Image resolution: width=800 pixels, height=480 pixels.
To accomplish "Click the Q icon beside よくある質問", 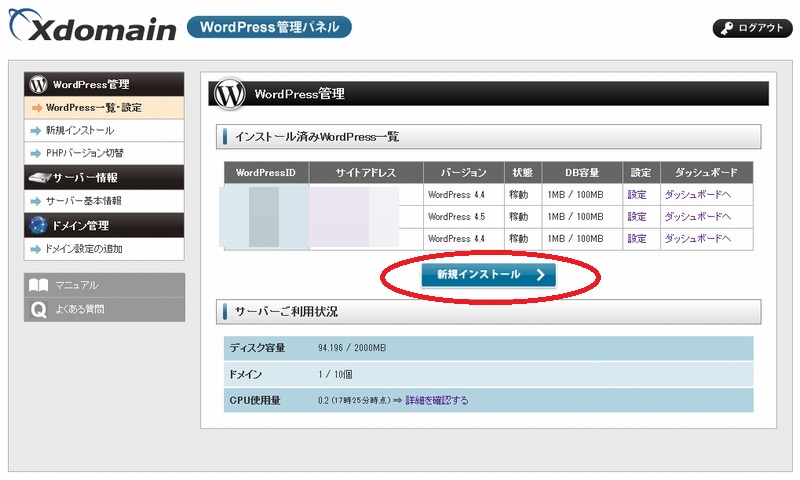I will coord(39,310).
